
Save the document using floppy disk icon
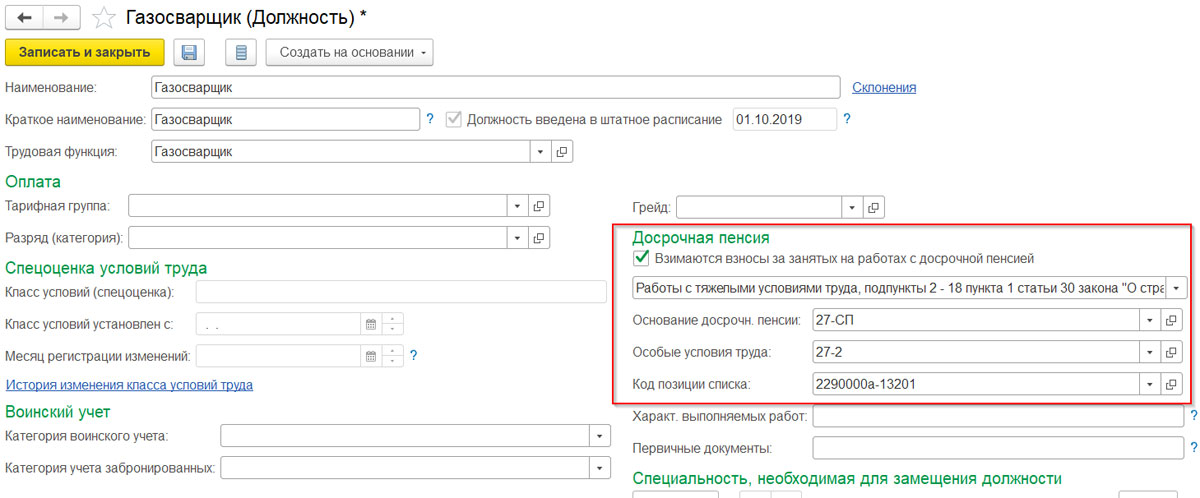pos(190,52)
